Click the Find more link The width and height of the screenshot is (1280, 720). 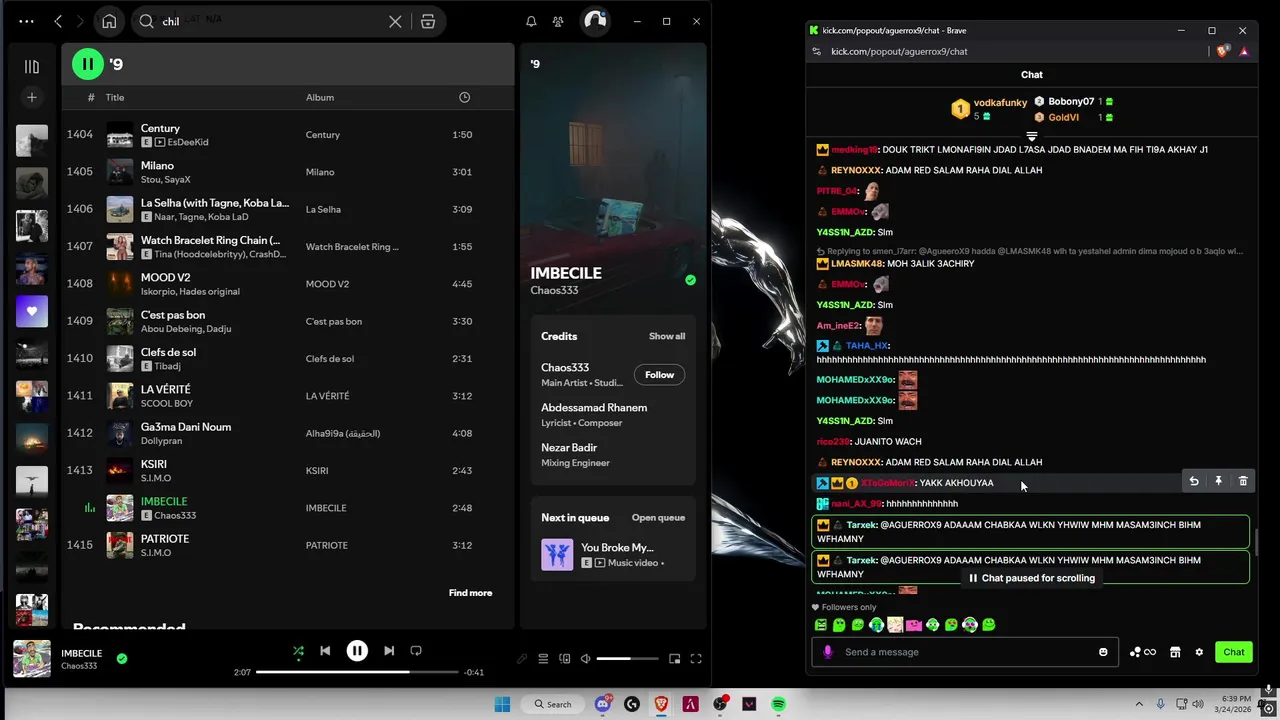470,593
